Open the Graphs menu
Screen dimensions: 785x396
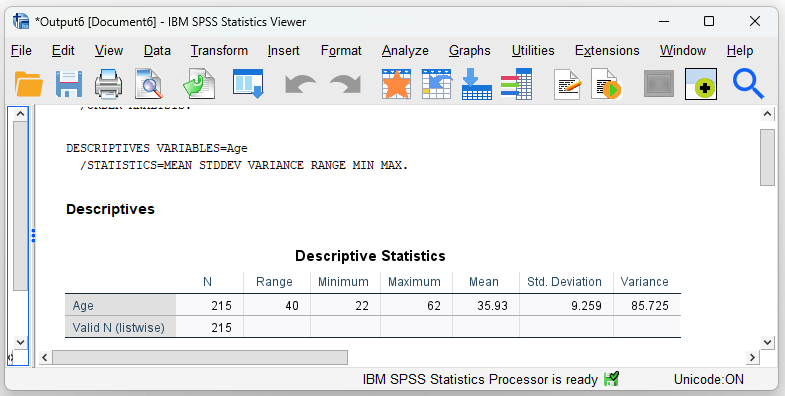pos(470,51)
